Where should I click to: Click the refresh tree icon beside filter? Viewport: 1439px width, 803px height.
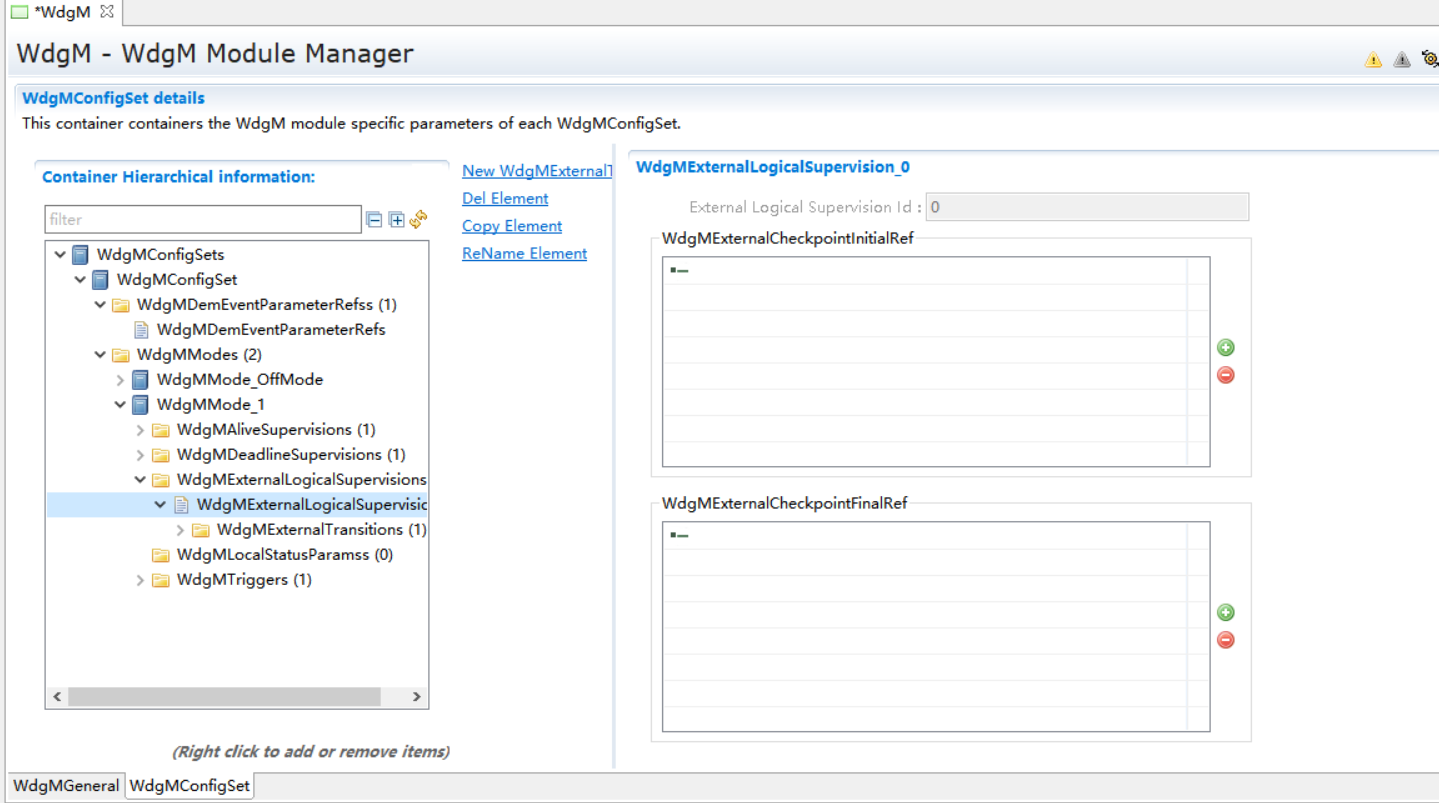tap(419, 219)
